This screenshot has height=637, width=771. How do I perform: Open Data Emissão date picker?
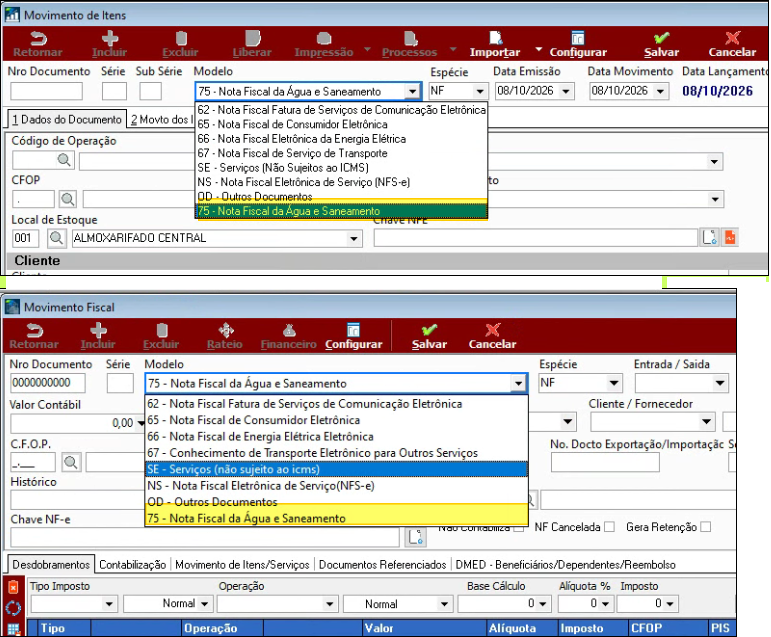pyautogui.click(x=566, y=91)
